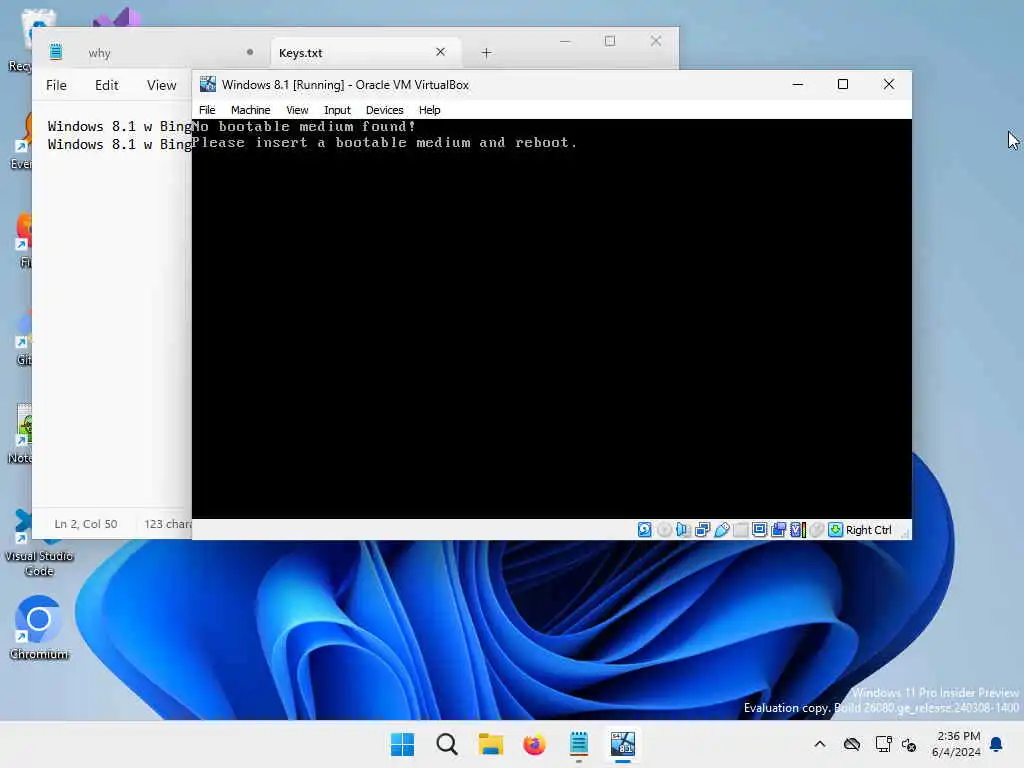Click the network tray icon
1024x768 pixels.
tap(884, 744)
